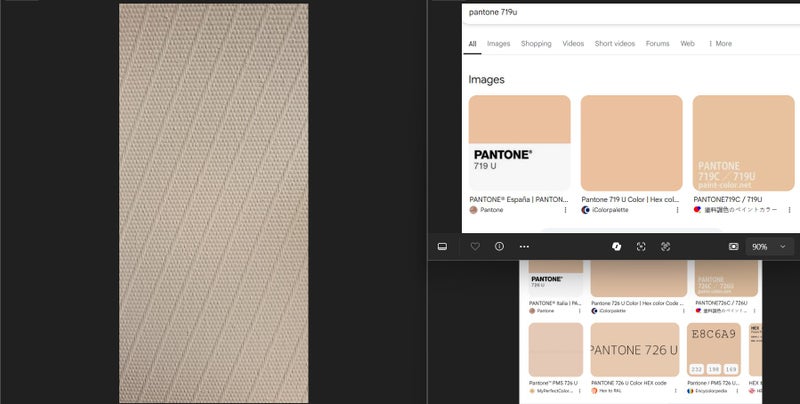Open the iColorpalette 719 U plain swatch image
This screenshot has height=404, width=800.
pyautogui.click(x=632, y=143)
